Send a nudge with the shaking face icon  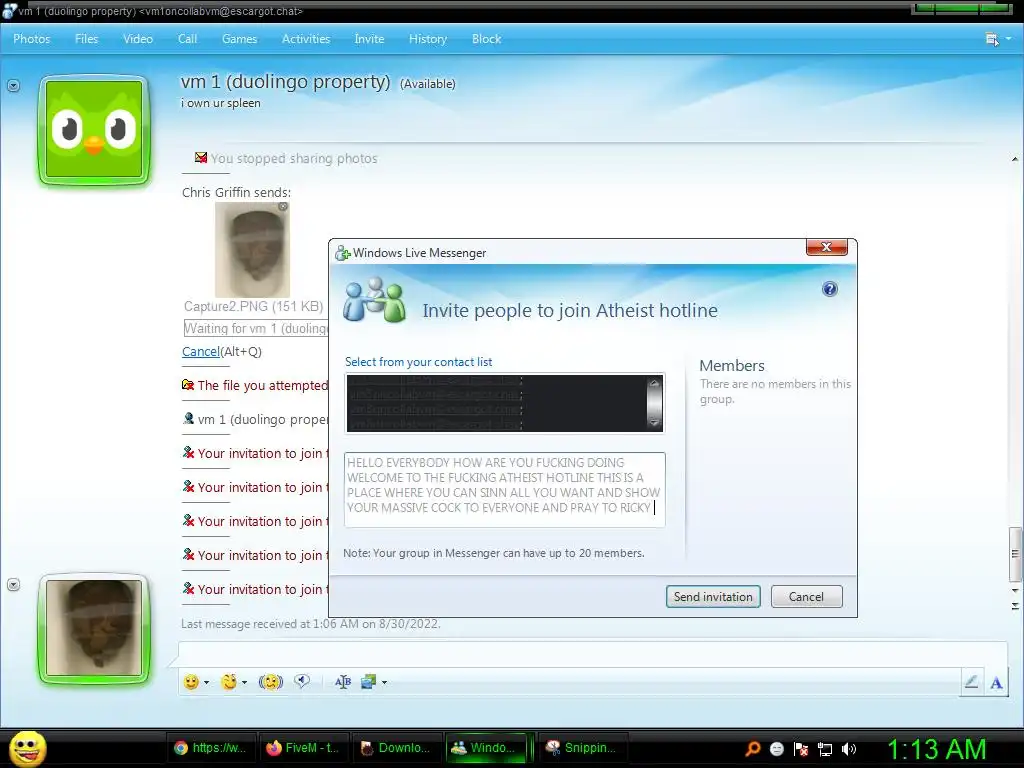[271, 682]
